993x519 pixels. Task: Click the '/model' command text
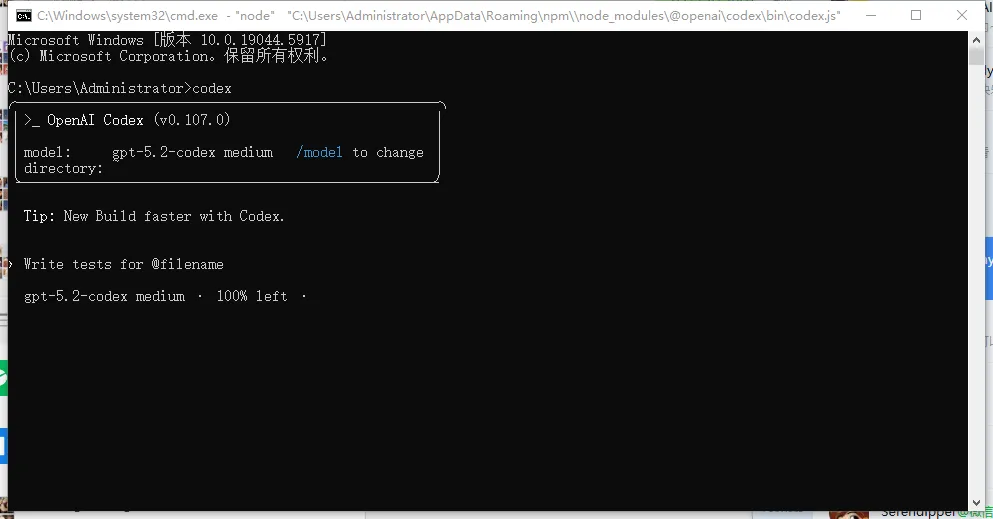coord(319,153)
